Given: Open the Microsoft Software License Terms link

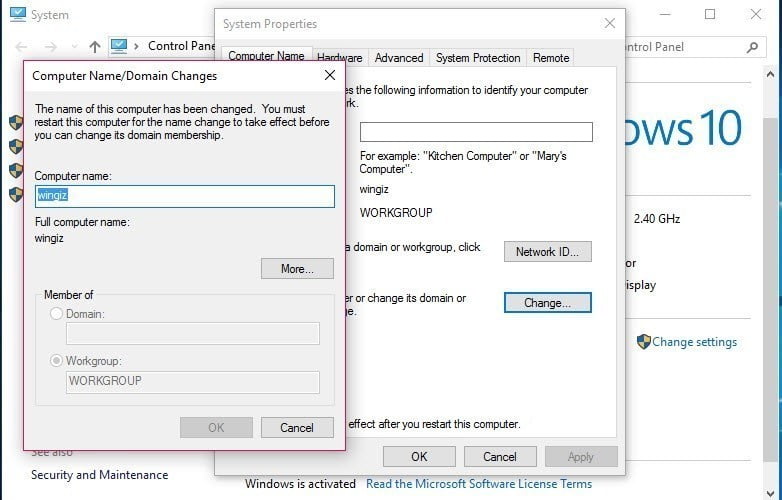Looking at the screenshot, I should (x=479, y=484).
